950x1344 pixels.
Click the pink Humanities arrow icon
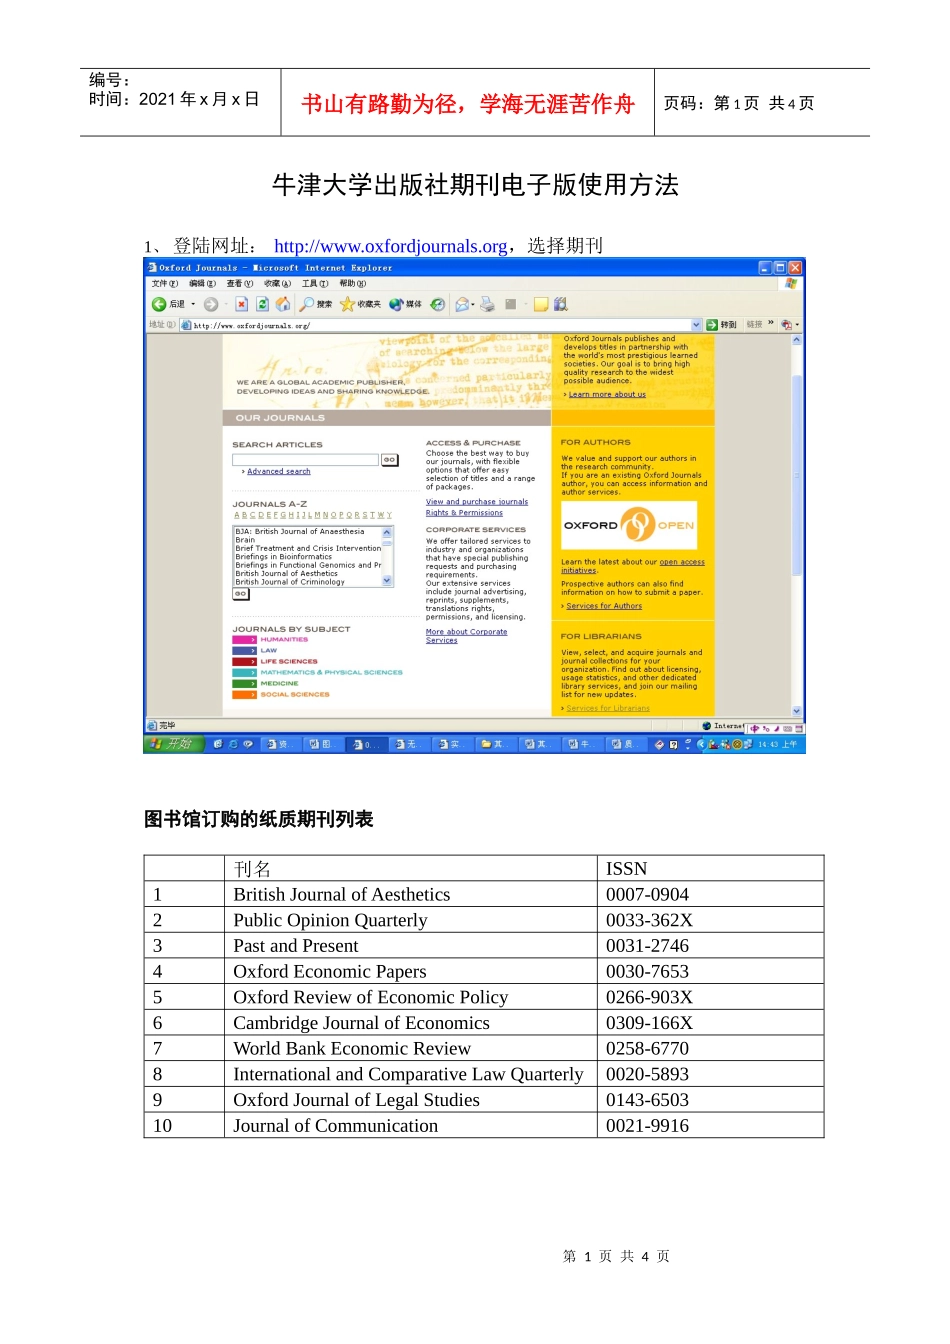tap(245, 639)
